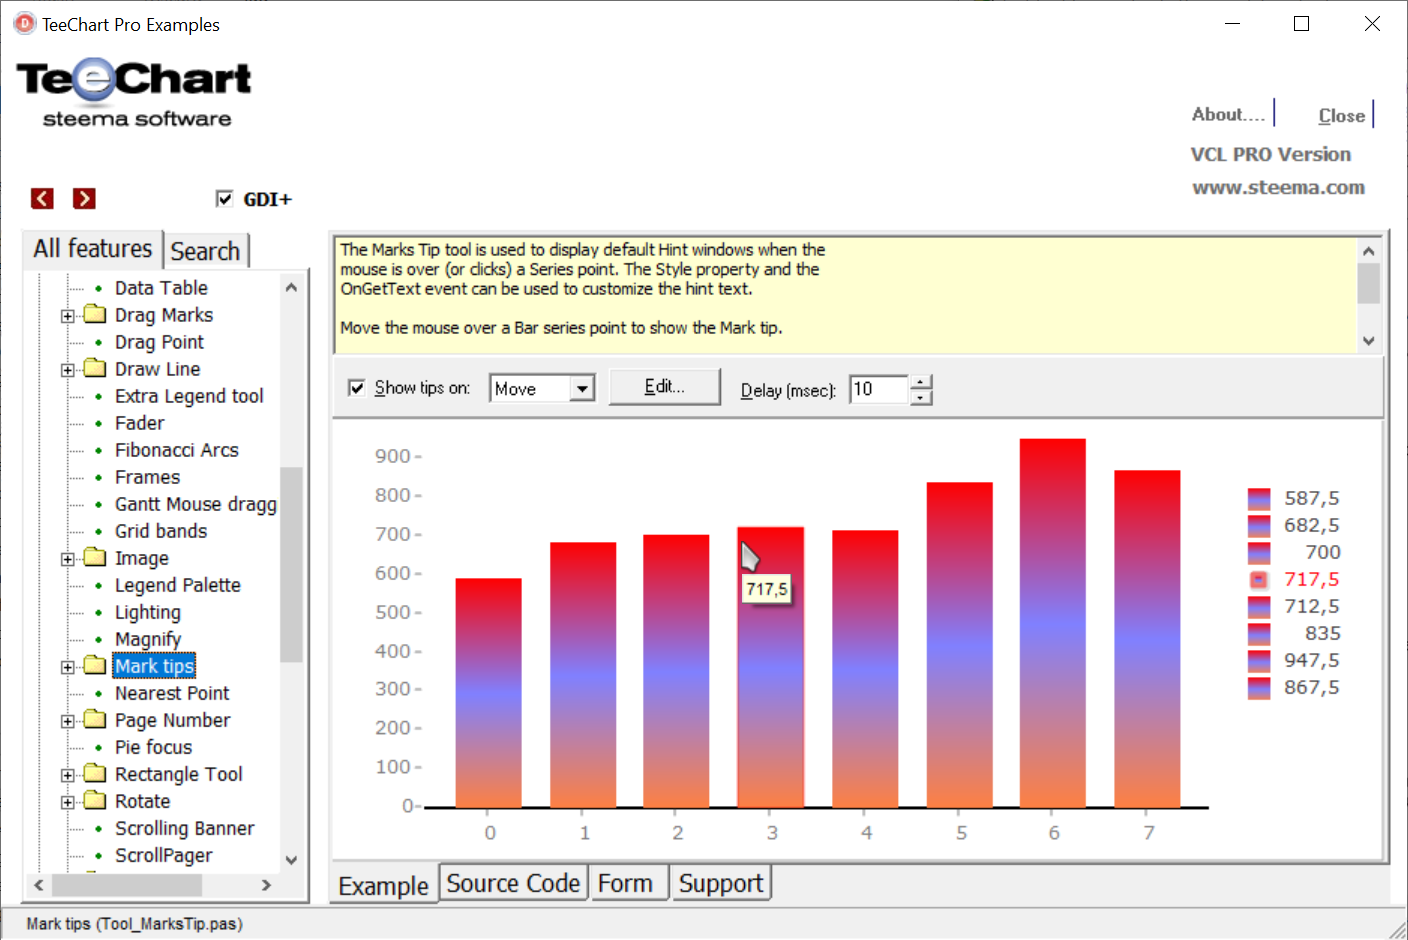Screen dimensions: 1408x940
Task: Go to next example with red right arrow
Action: click(x=84, y=199)
